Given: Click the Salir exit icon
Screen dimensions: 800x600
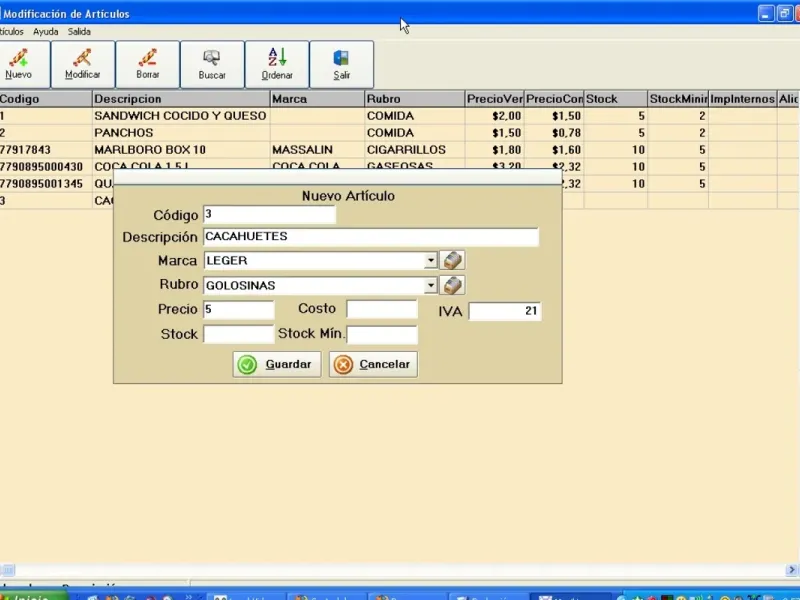Looking at the screenshot, I should [x=341, y=64].
